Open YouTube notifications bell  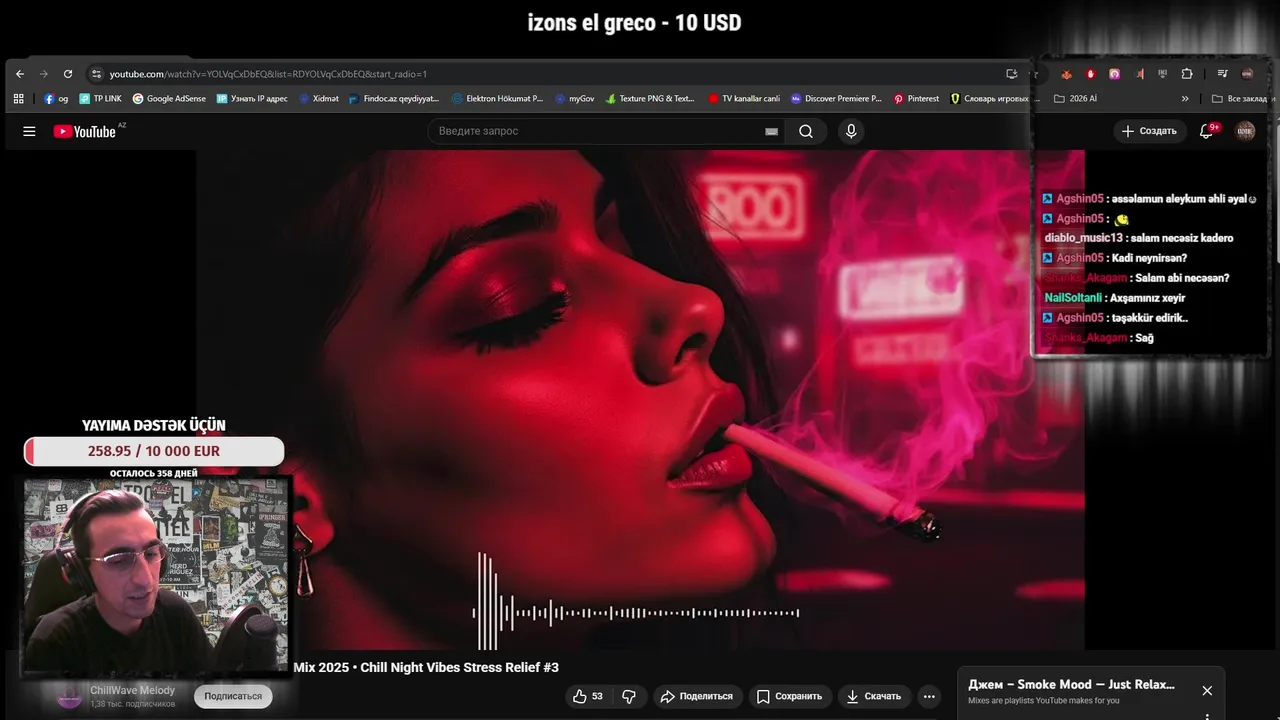tap(1206, 131)
